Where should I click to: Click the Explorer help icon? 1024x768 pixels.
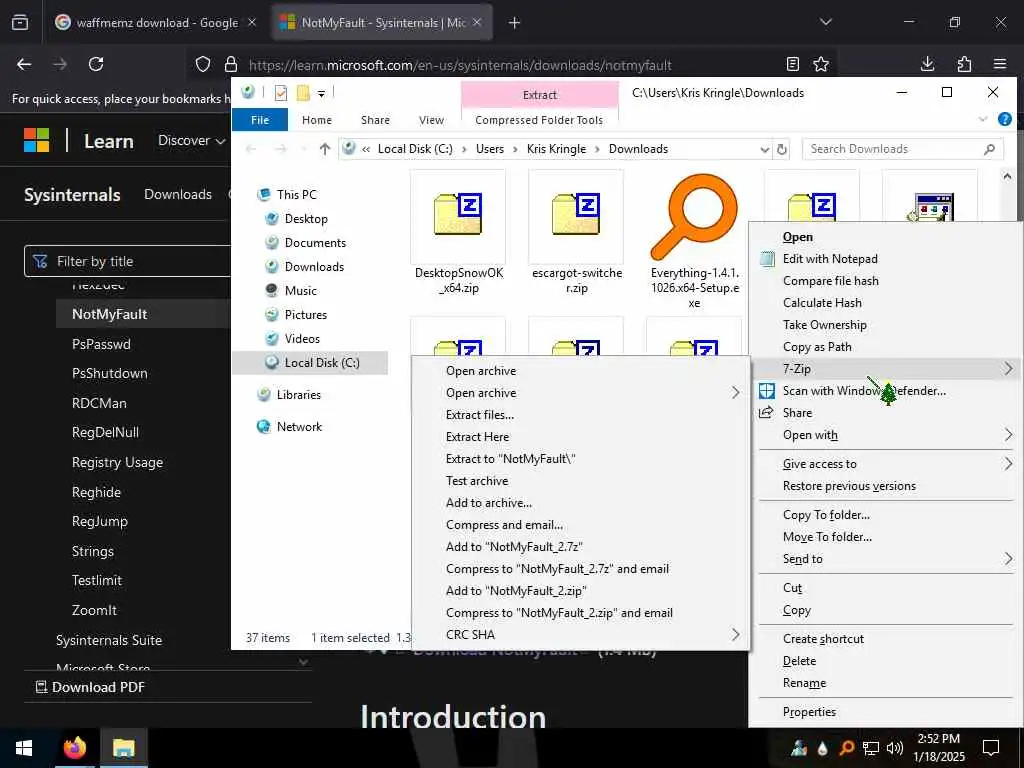[1005, 120]
